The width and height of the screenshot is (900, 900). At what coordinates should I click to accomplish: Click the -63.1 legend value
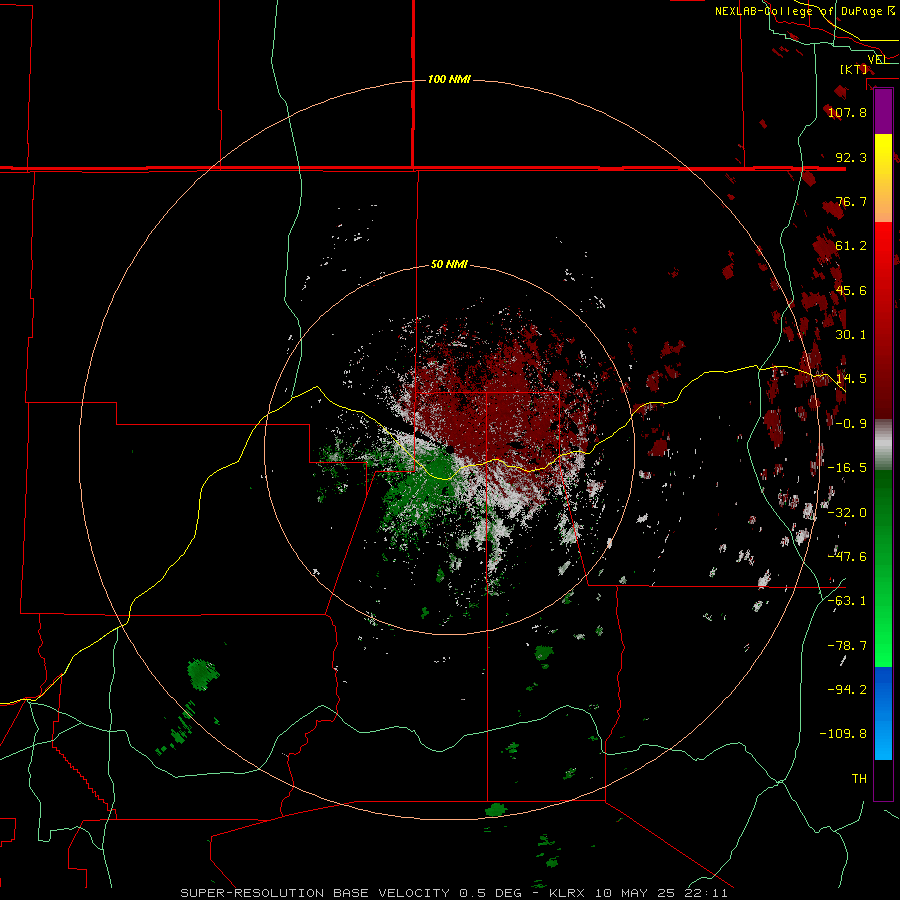click(847, 601)
